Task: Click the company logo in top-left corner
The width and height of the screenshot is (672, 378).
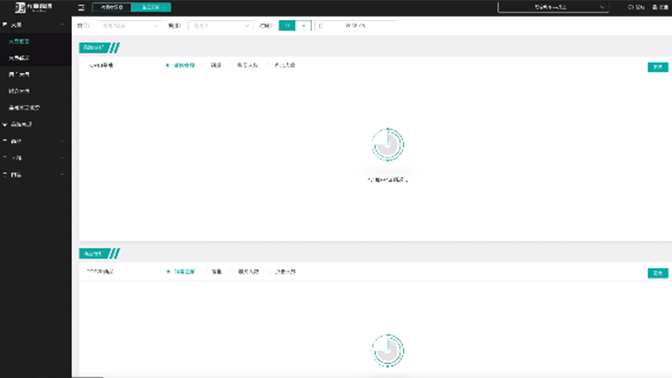Action: click(x=33, y=7)
